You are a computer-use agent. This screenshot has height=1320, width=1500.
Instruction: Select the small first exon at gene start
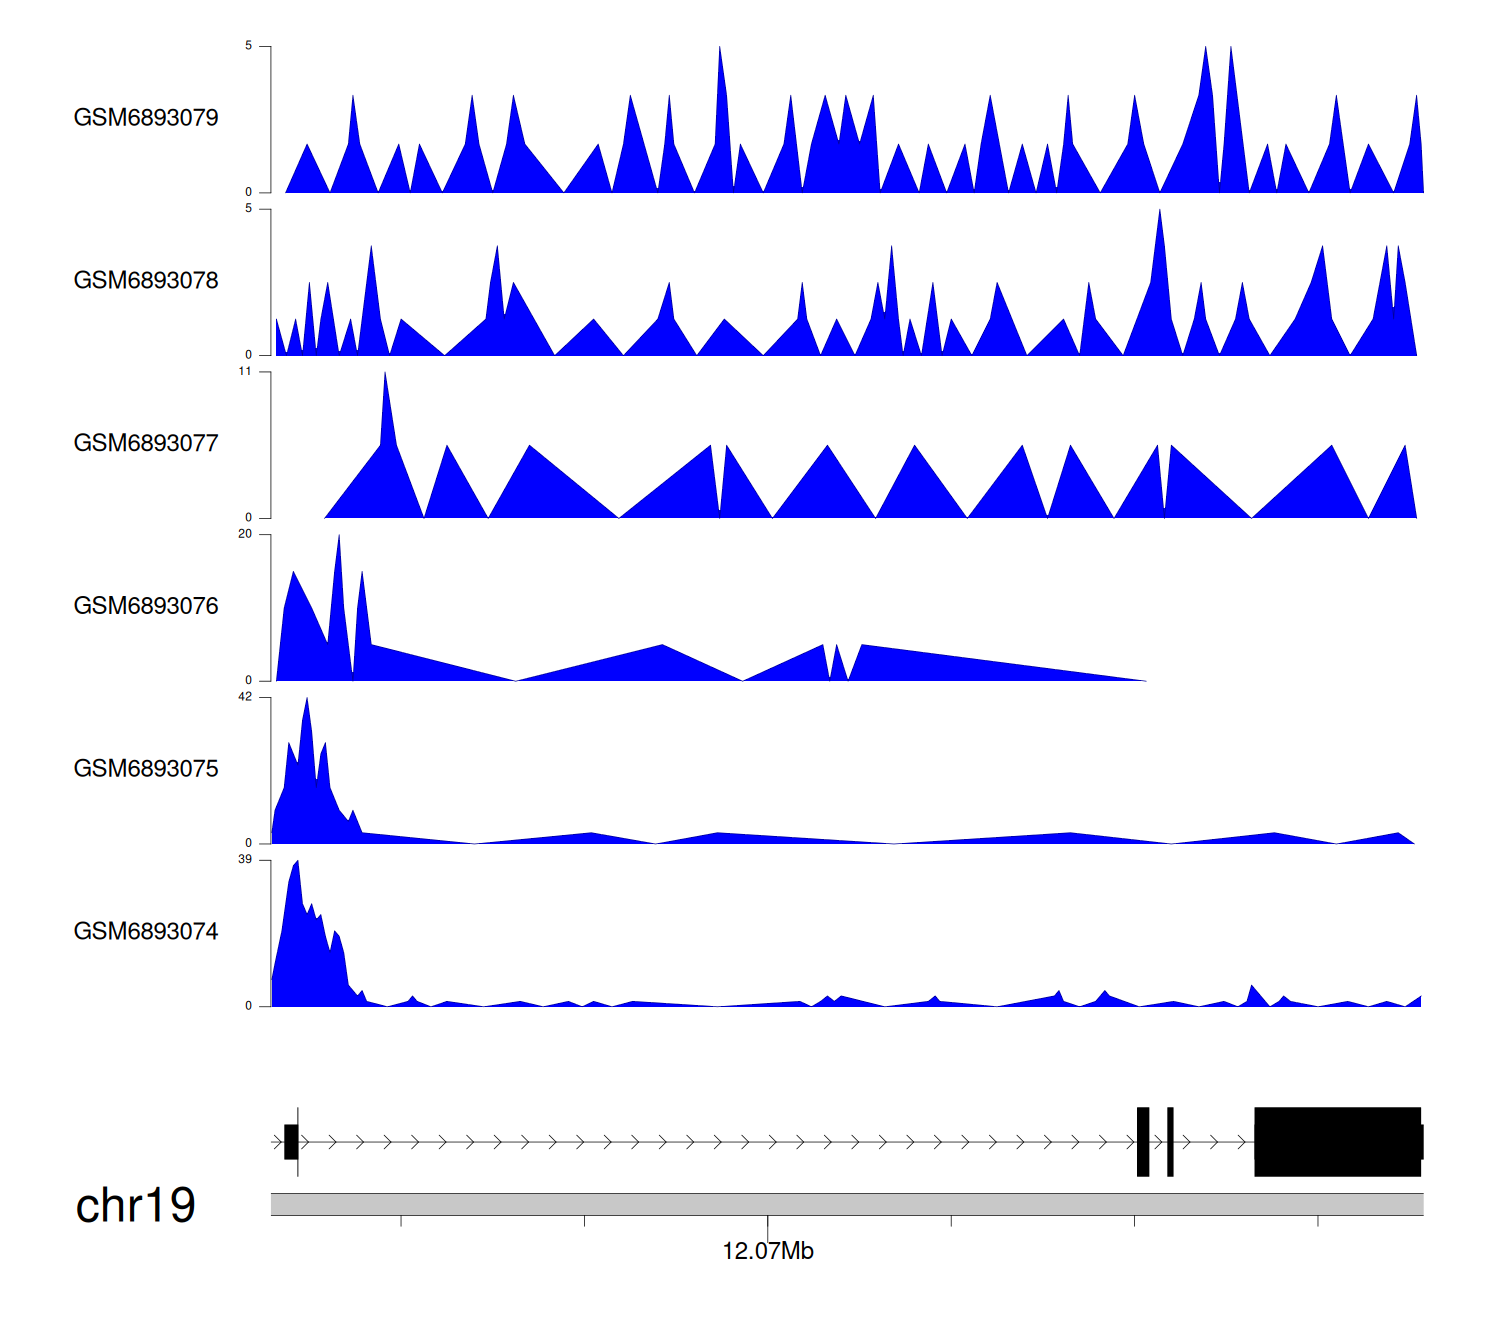coord(291,1142)
